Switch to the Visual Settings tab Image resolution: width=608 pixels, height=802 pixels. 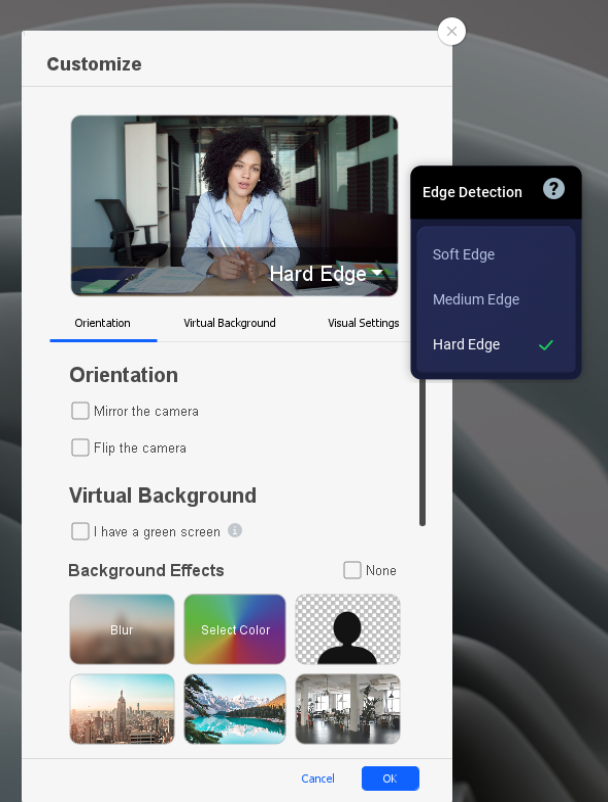click(x=363, y=323)
